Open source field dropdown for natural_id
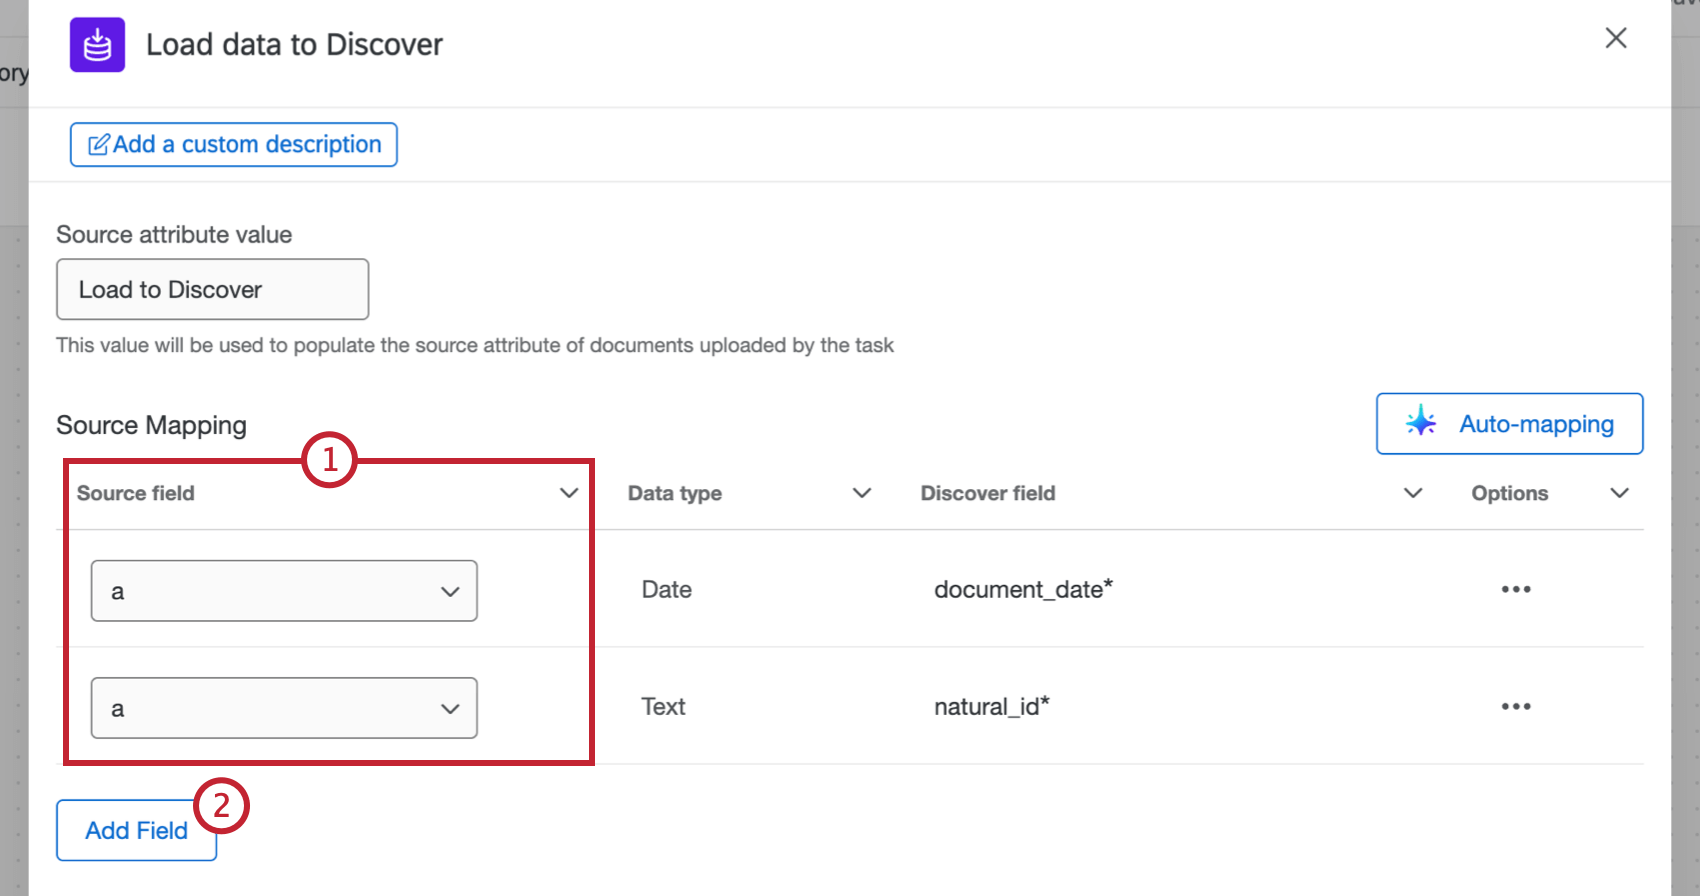Image resolution: width=1700 pixels, height=896 pixels. point(284,708)
